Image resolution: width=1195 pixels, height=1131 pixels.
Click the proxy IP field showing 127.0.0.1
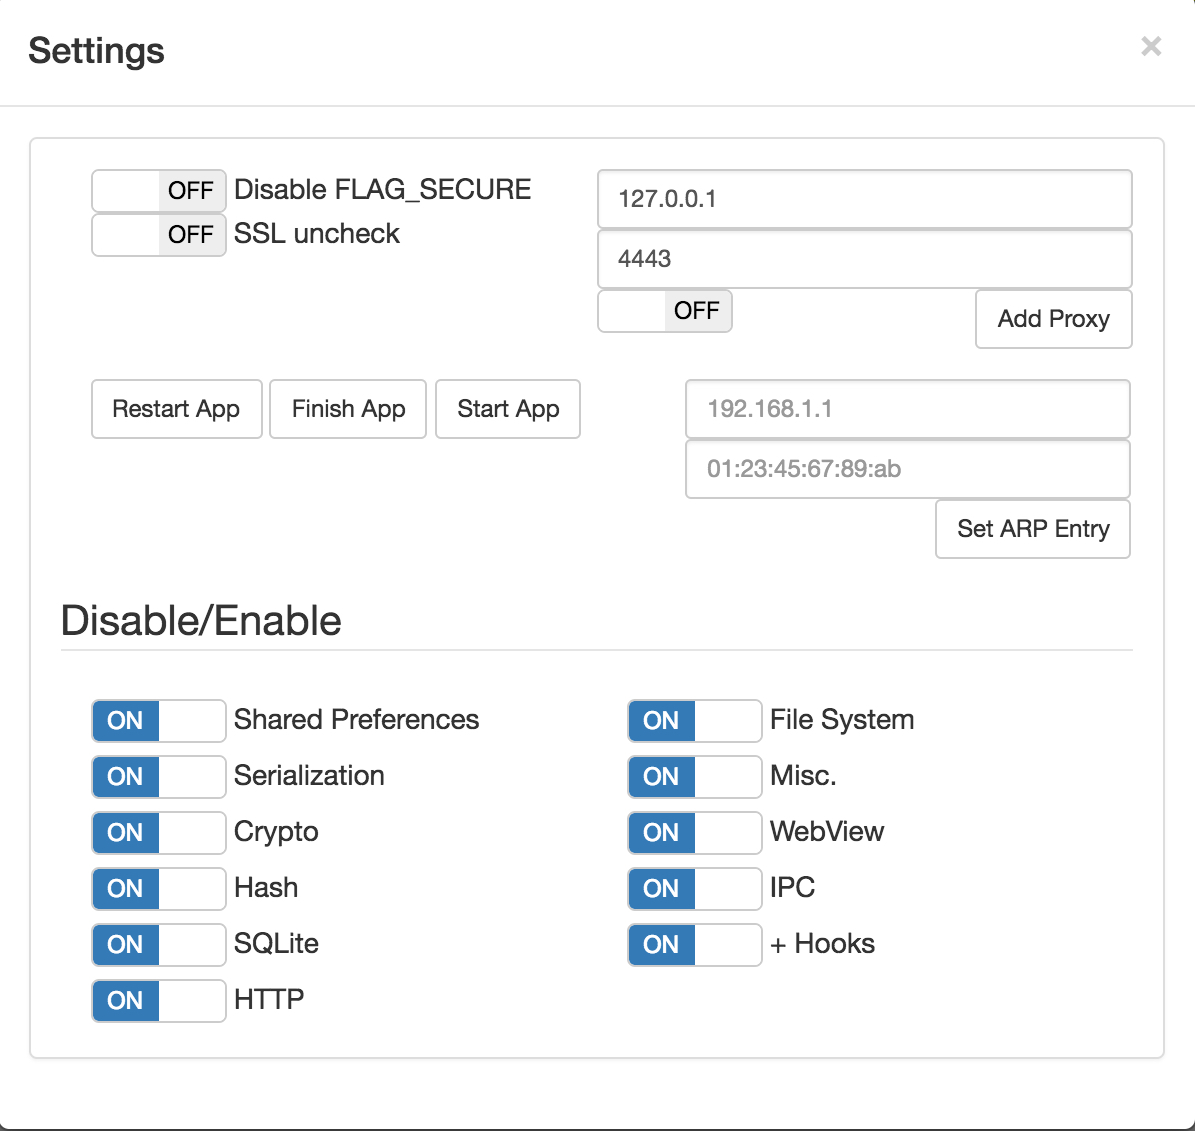pyautogui.click(x=864, y=199)
